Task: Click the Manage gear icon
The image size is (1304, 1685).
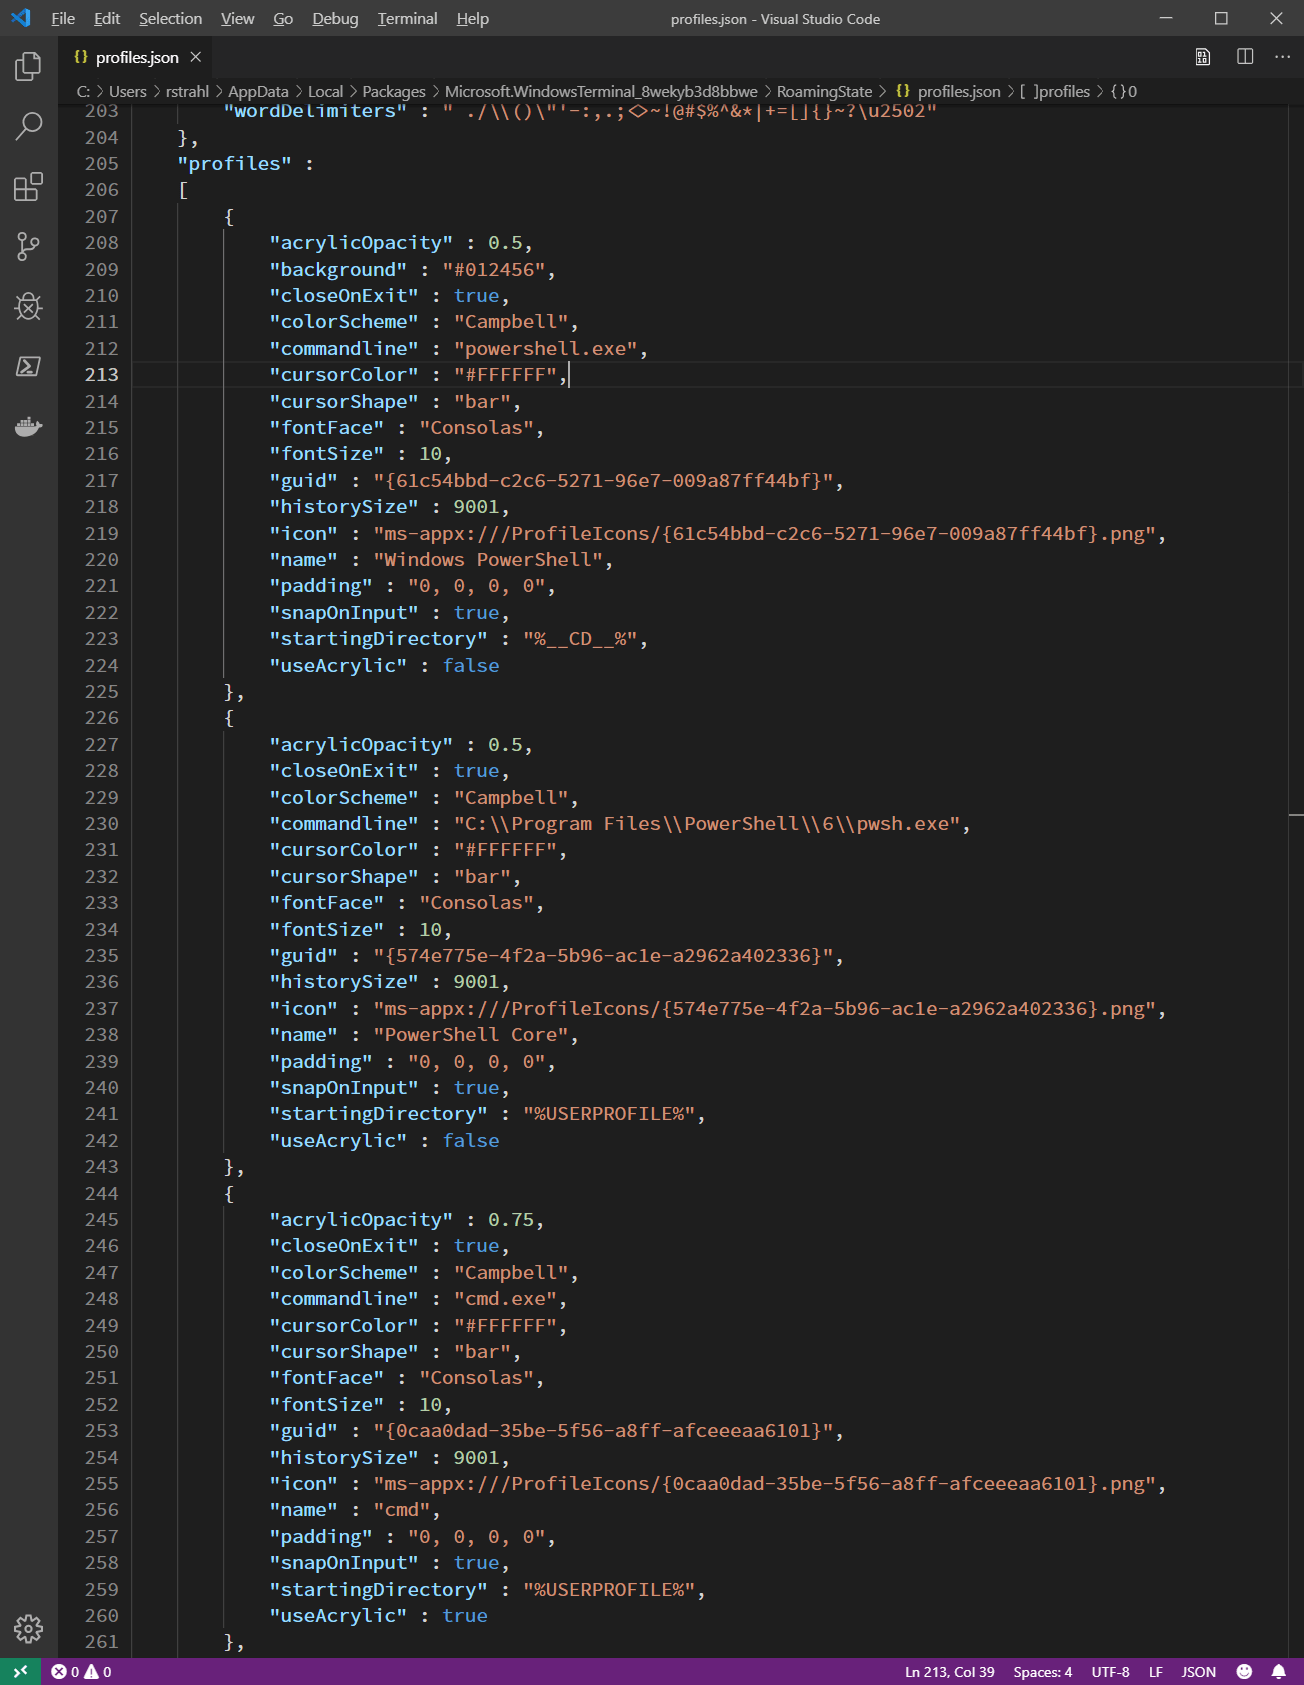Action: [28, 1629]
